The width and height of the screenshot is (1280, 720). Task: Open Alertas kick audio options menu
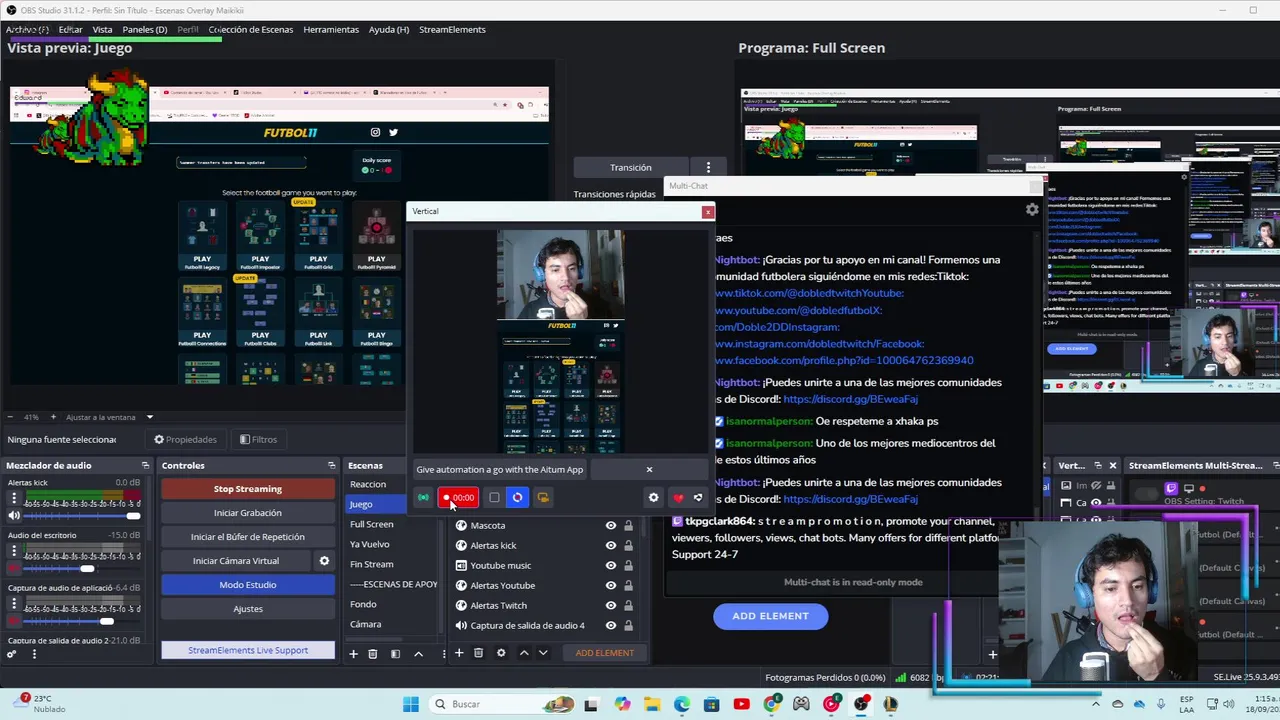pyautogui.click(x=14, y=499)
